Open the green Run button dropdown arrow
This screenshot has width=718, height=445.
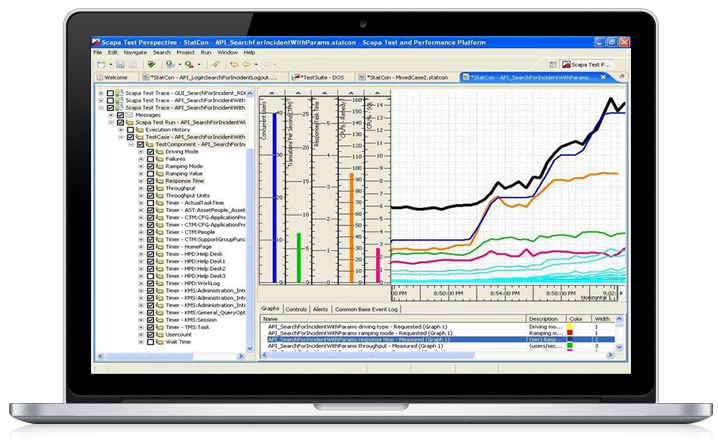tap(179, 65)
